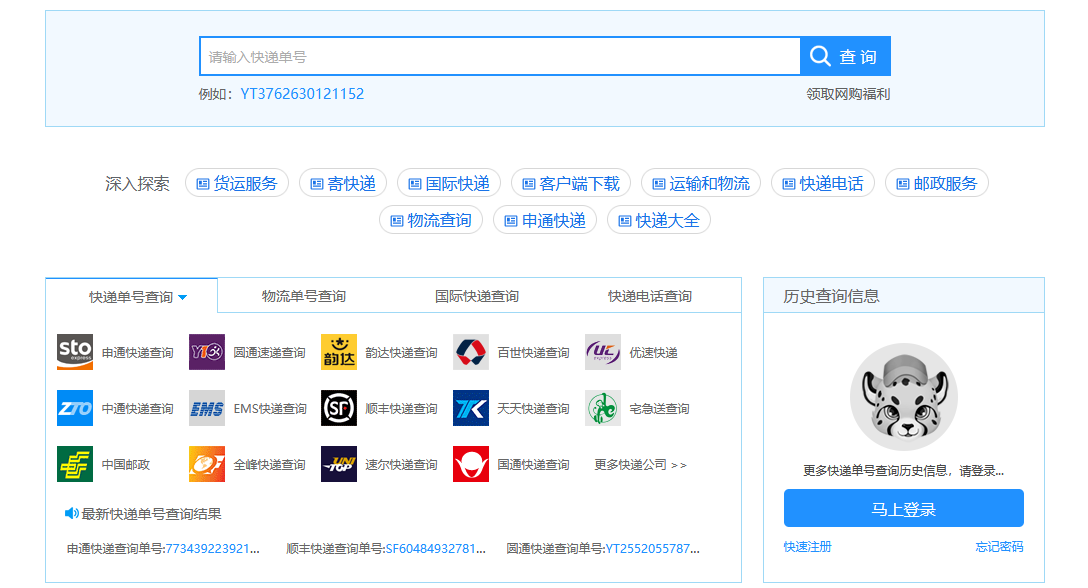Click the speaker icon beside 最新快递单号查询结果
This screenshot has width=1088, height=588.
pos(71,514)
